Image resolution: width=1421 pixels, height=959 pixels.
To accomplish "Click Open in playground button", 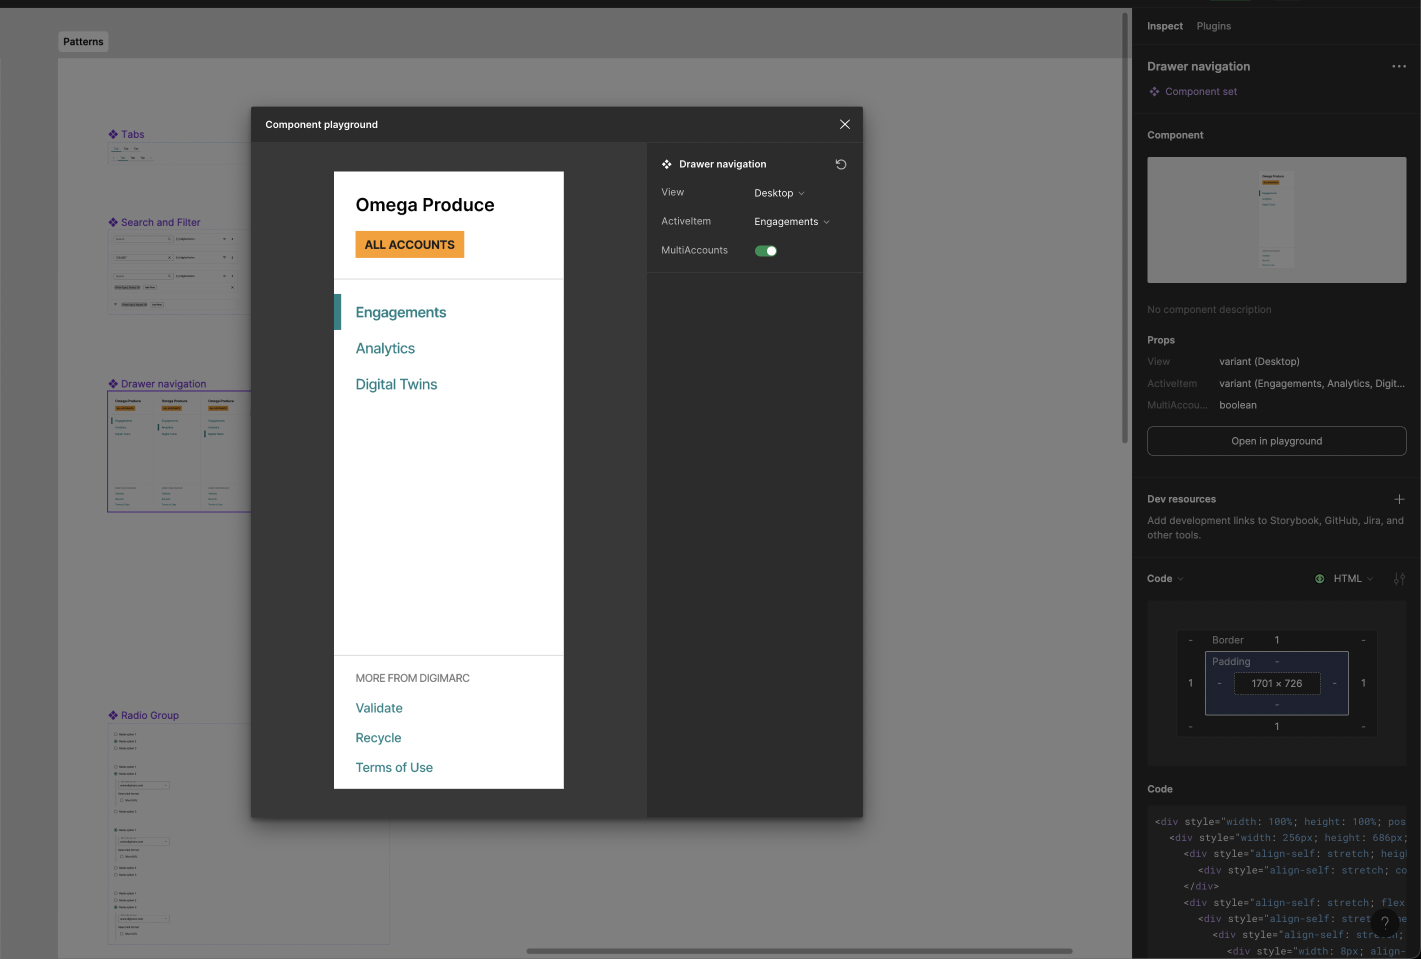I will 1277,441.
